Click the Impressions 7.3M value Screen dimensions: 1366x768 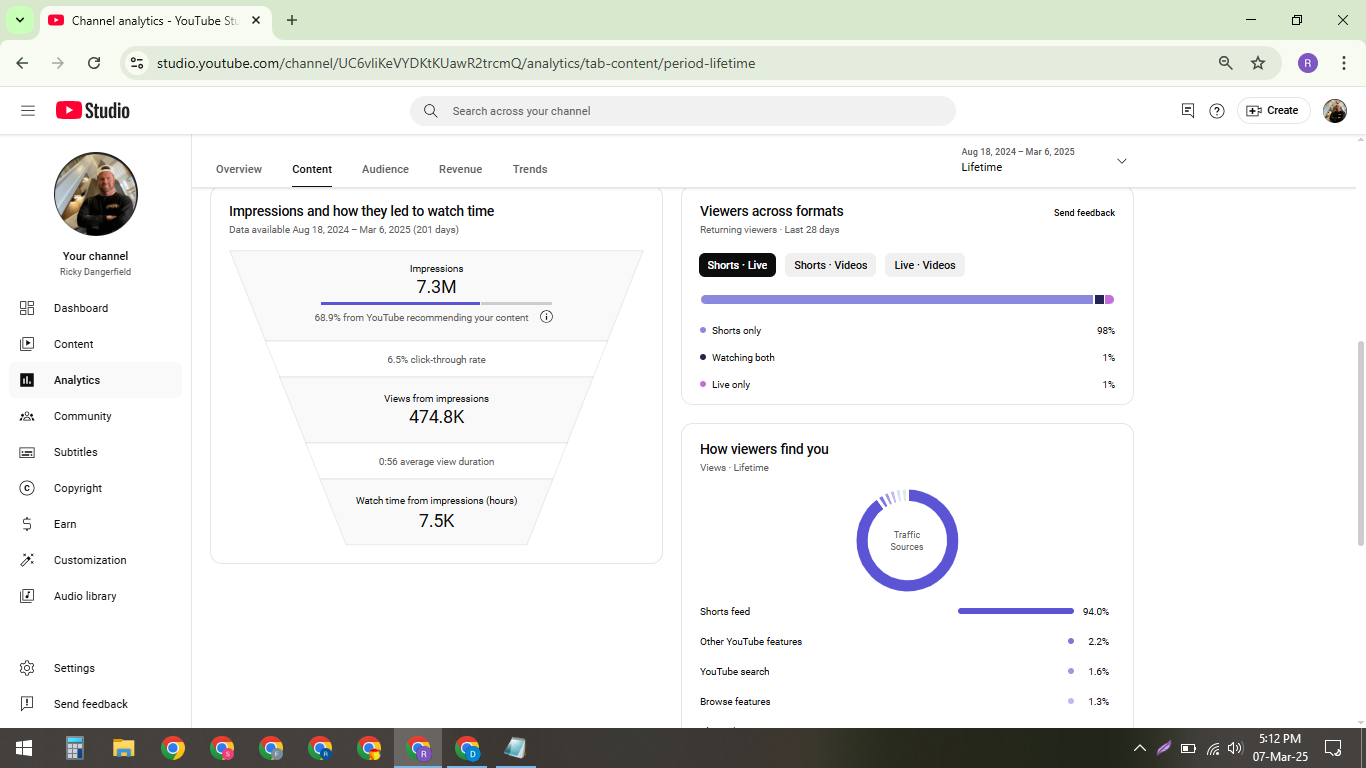click(436, 287)
